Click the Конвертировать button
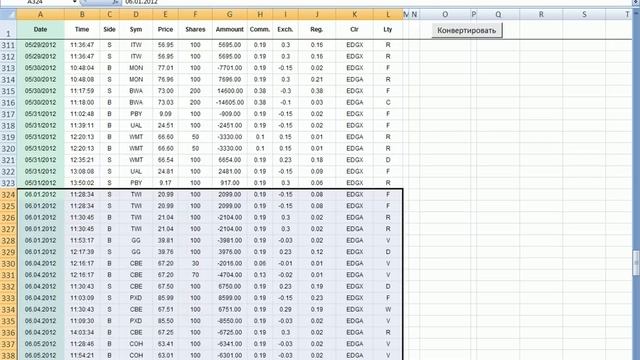 click(467, 30)
